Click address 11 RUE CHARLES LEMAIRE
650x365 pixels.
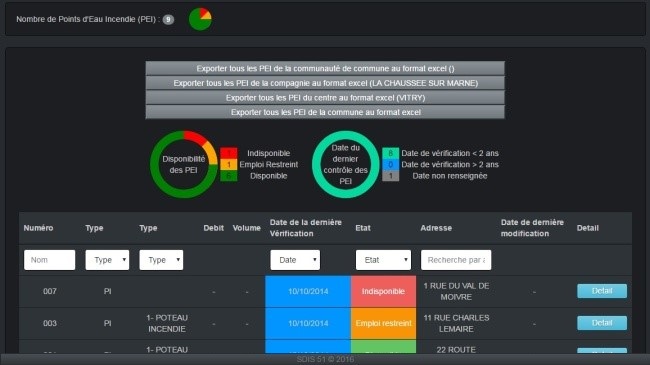click(x=456, y=323)
